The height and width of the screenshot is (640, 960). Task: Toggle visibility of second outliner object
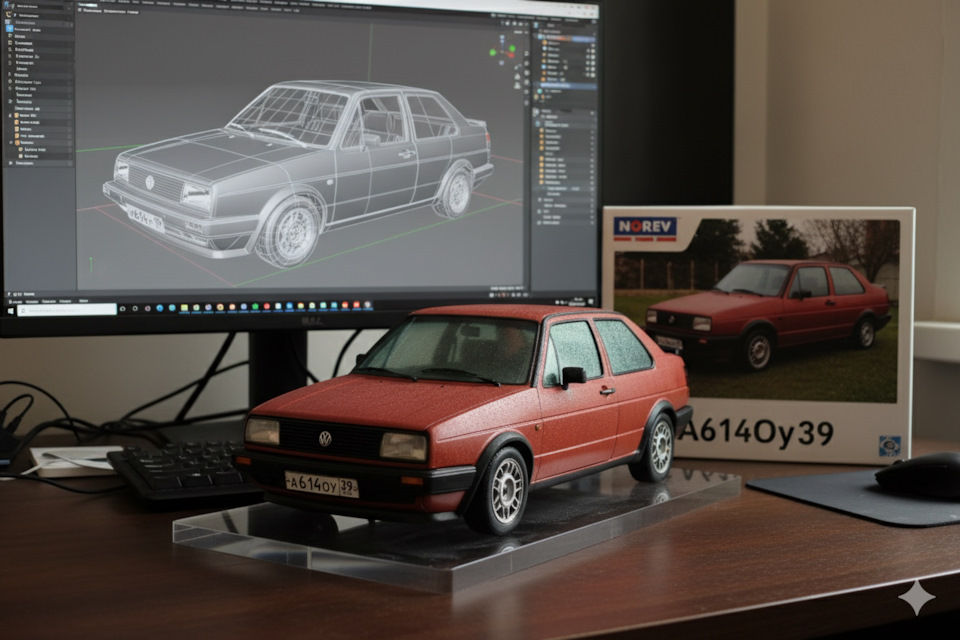point(593,50)
